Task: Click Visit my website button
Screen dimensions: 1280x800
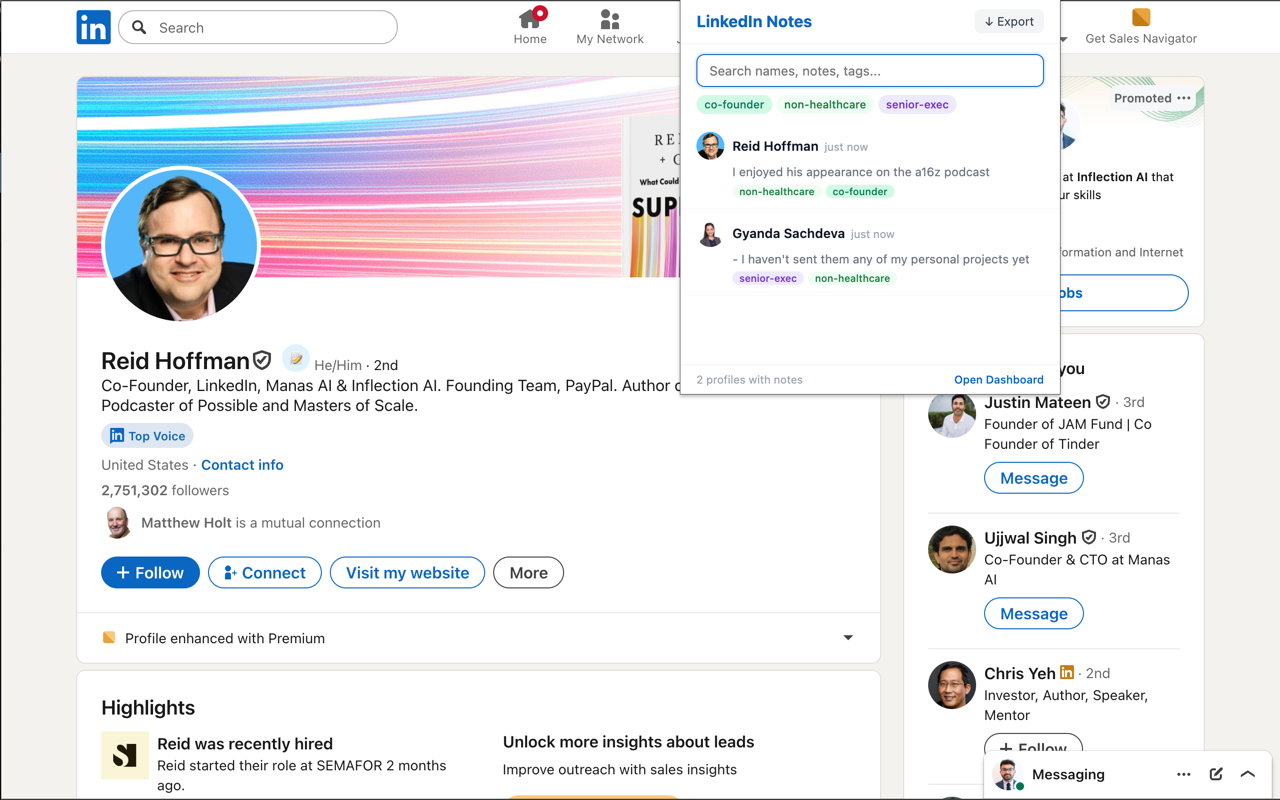Action: [407, 573]
